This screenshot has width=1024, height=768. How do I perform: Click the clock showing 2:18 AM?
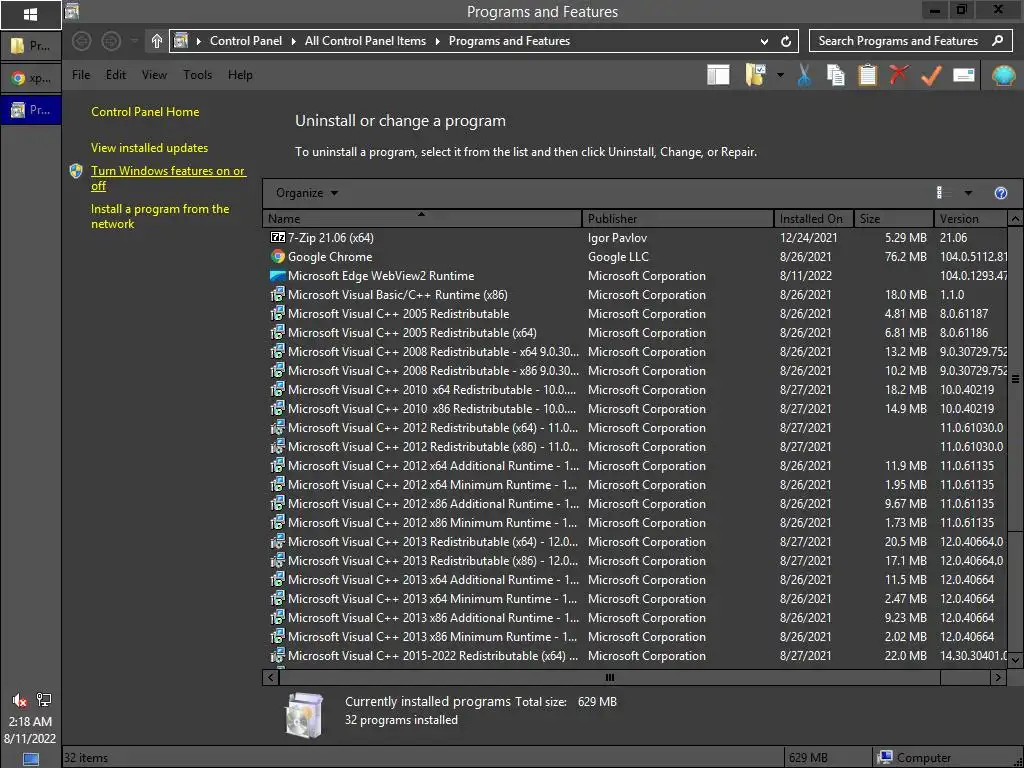30,722
